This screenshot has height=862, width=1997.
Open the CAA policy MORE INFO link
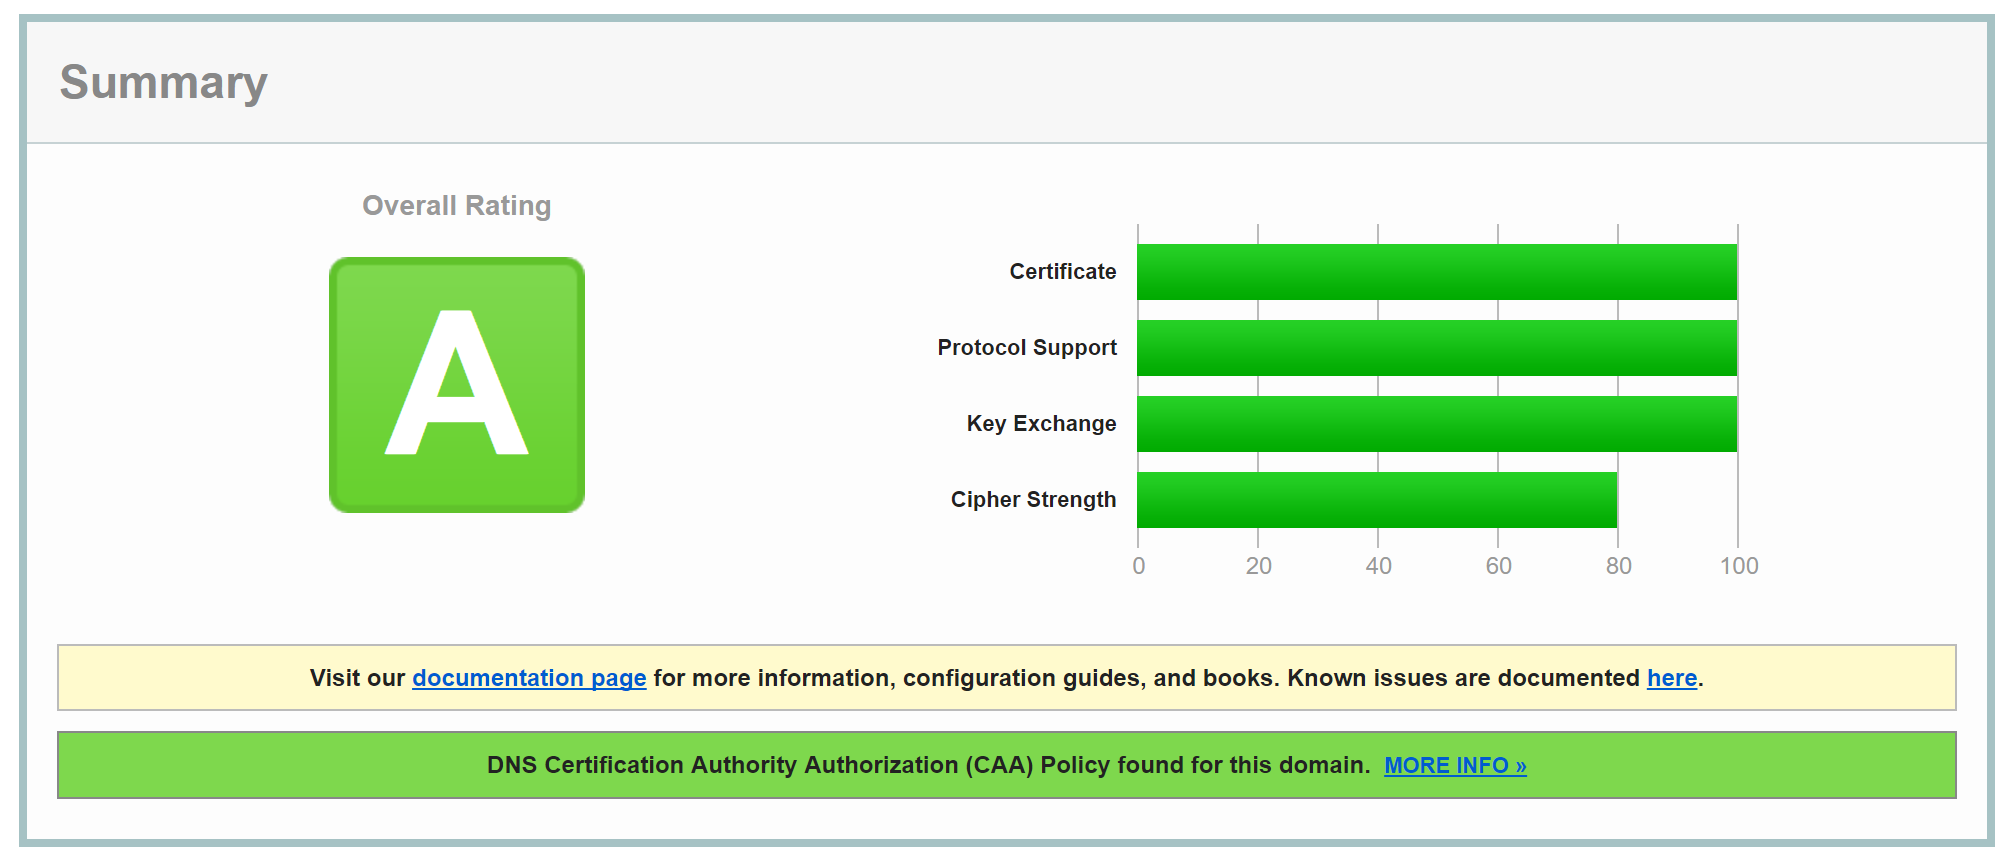(x=1455, y=765)
